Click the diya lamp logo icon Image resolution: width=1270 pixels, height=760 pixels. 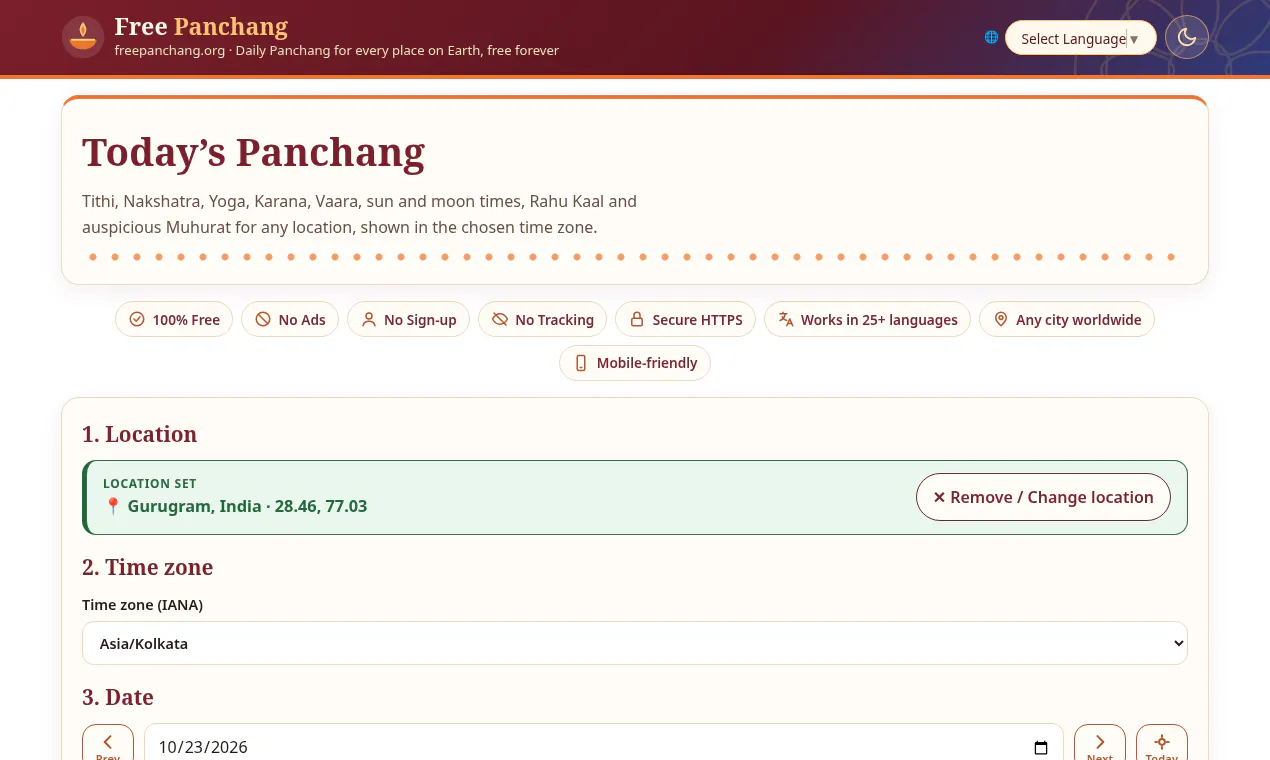tap(83, 38)
